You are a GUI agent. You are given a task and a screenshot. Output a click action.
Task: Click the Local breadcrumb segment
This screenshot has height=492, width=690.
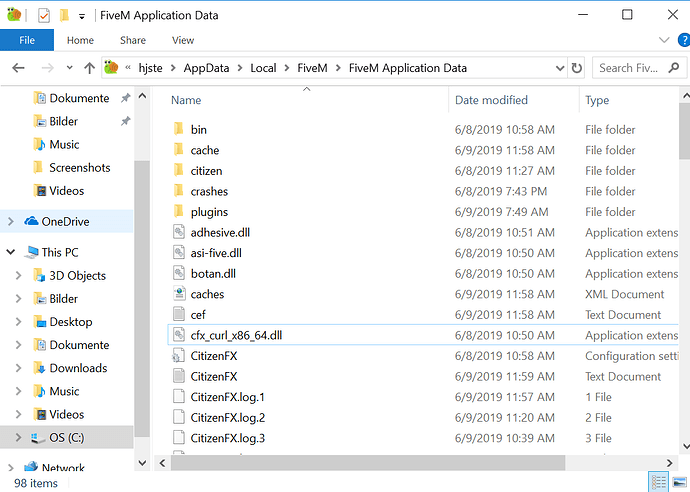click(263, 68)
